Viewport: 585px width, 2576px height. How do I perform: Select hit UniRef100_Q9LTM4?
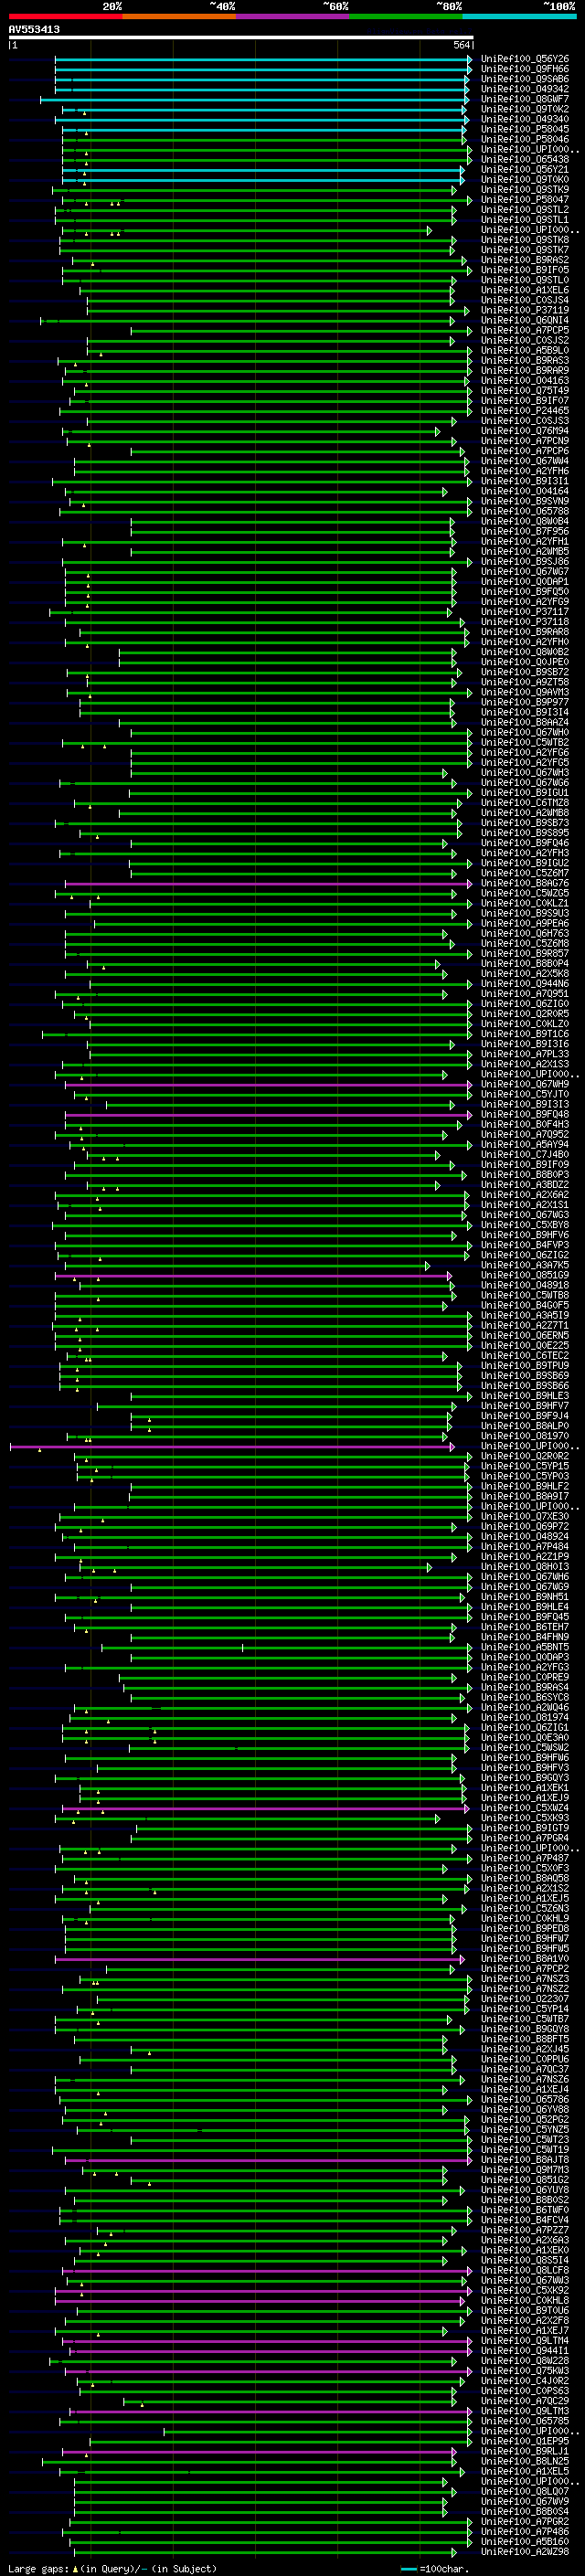525,2341
